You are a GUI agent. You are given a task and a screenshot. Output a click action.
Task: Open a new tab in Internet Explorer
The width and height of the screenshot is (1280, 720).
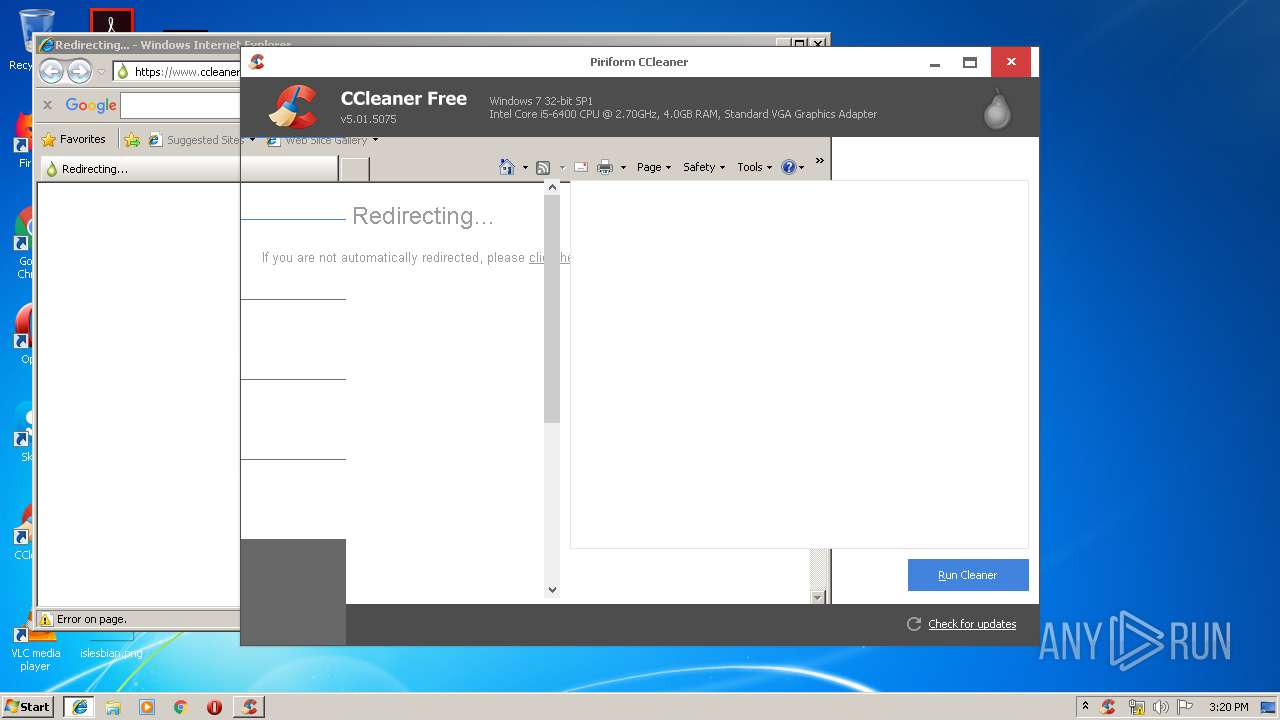point(355,169)
